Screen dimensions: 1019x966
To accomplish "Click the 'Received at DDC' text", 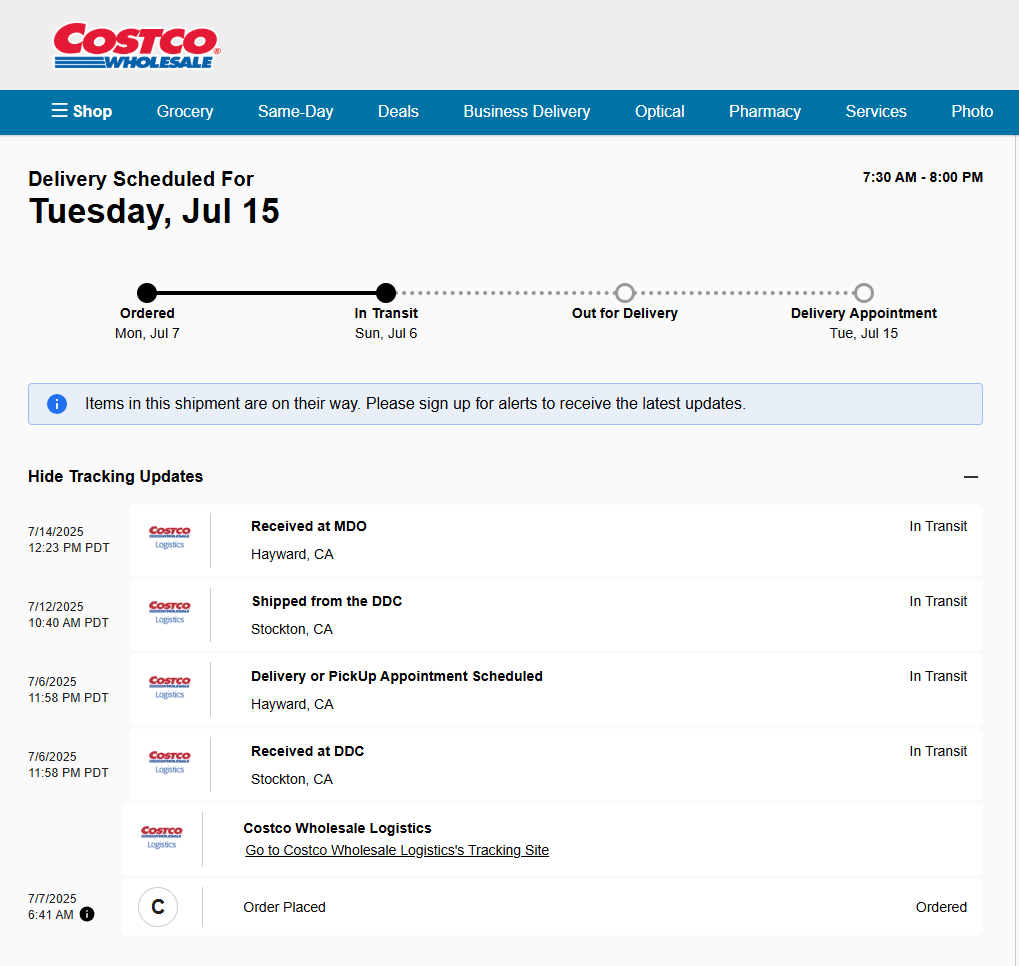I will click(307, 751).
